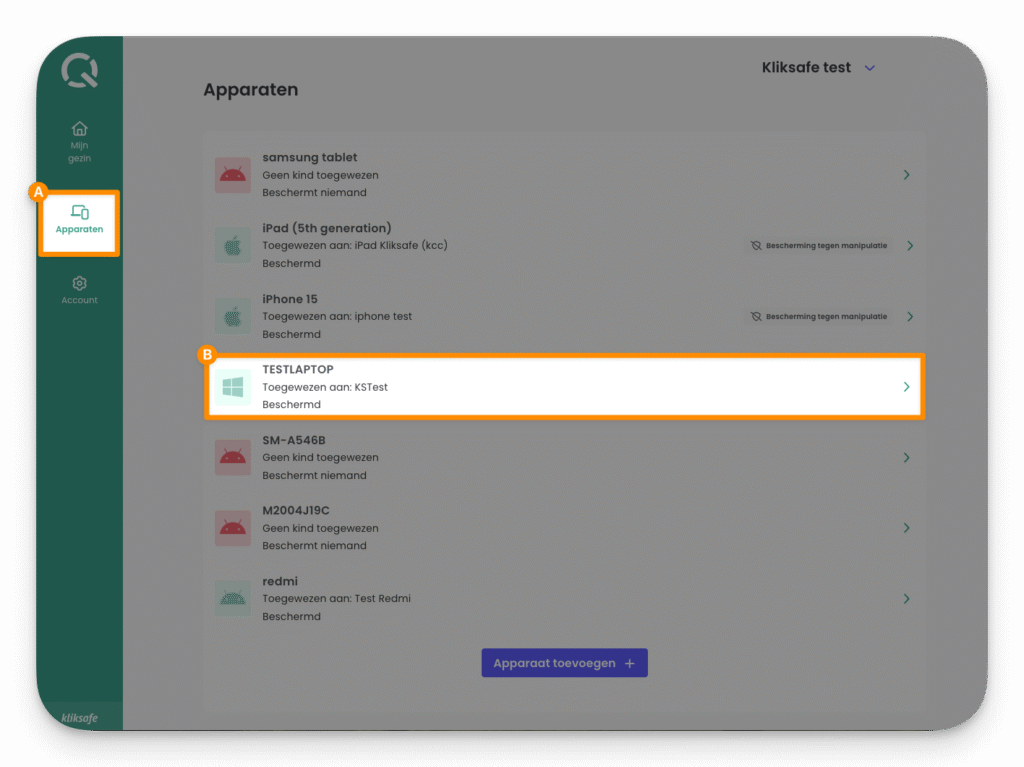
Task: Expand the redmi device row chevron
Action: point(906,598)
